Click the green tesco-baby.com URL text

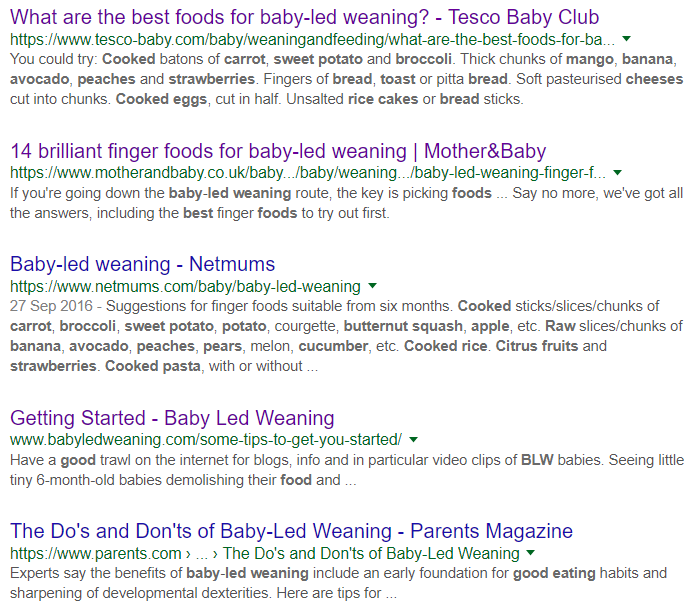(x=312, y=40)
